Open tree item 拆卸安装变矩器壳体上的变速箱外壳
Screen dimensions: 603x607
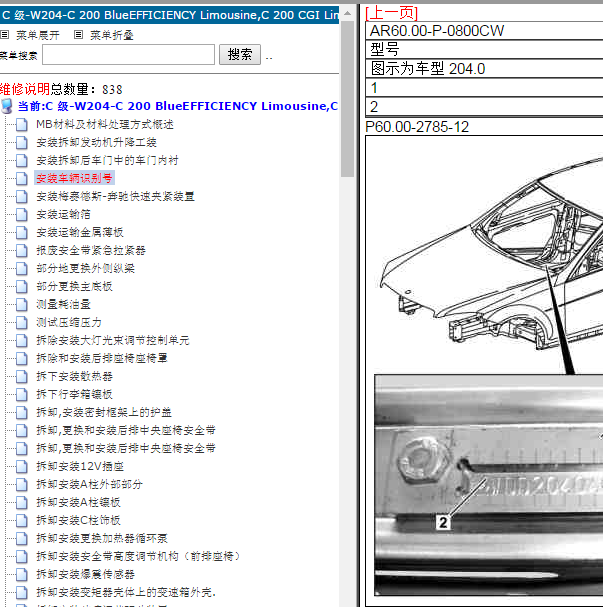126,593
